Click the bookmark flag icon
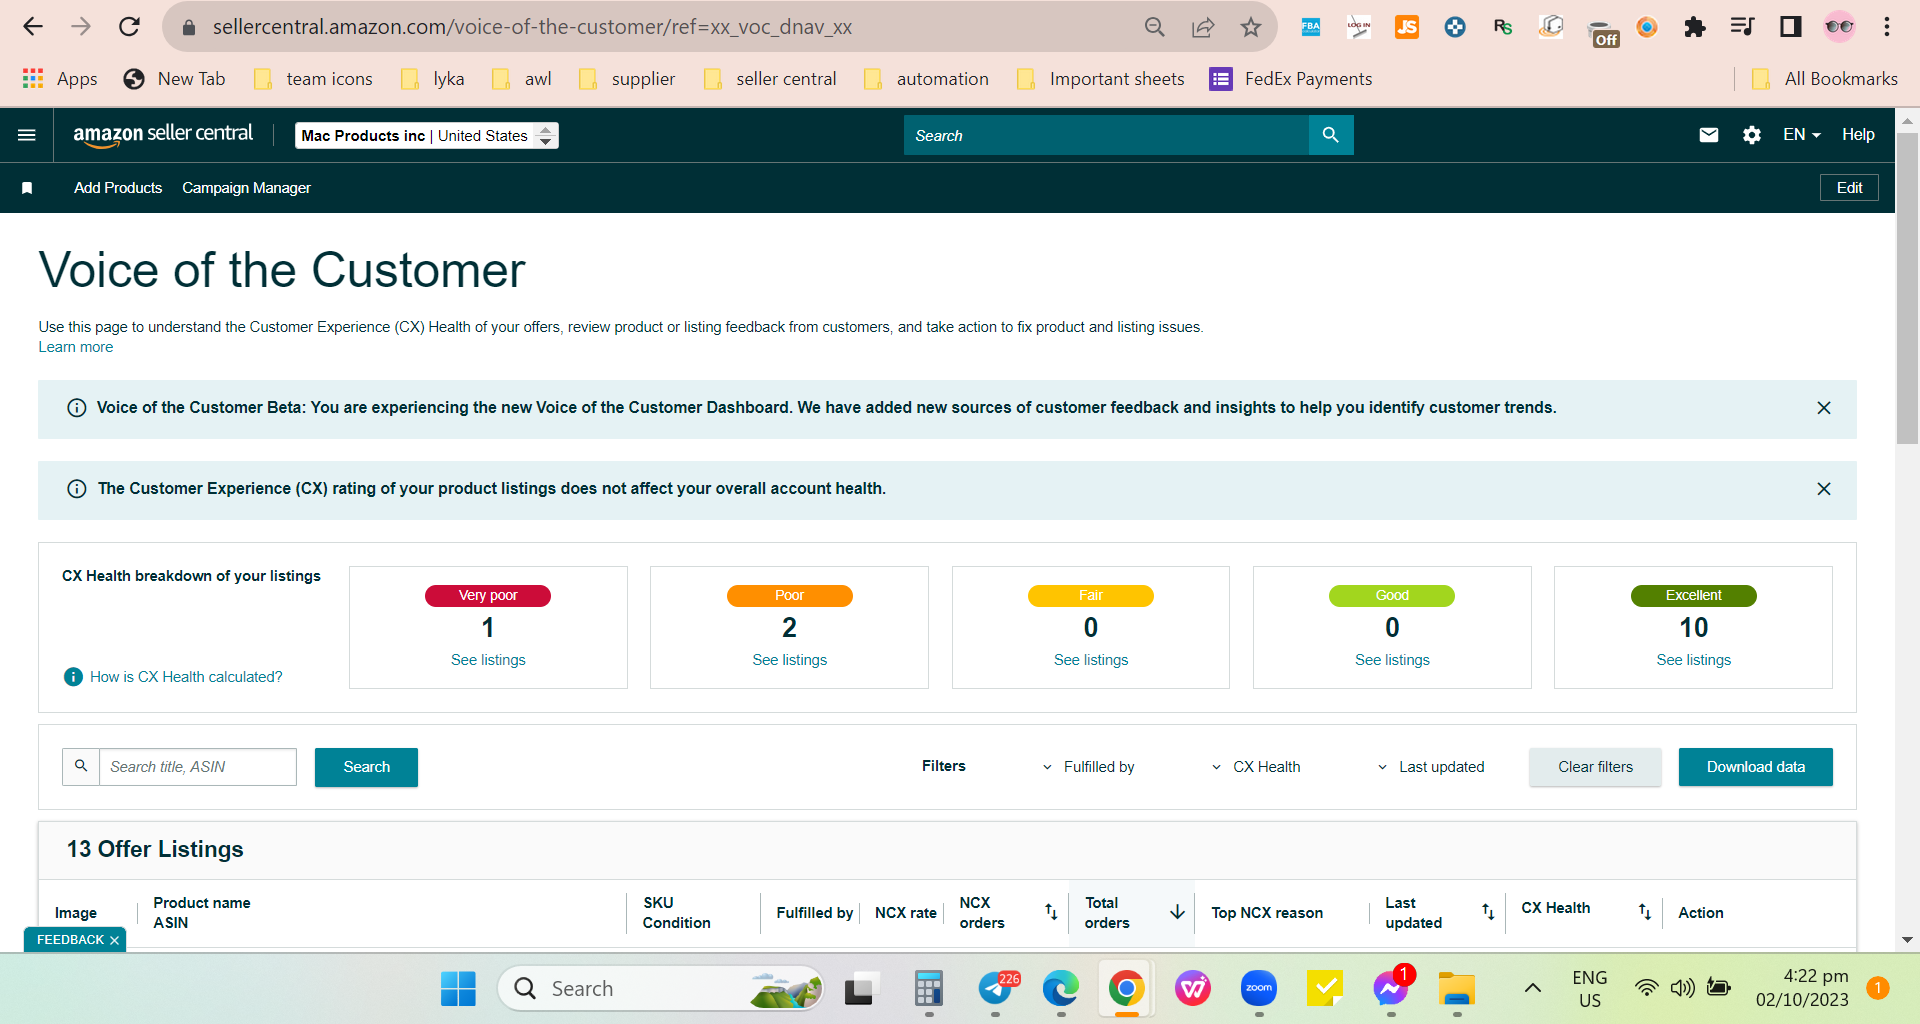 pyautogui.click(x=27, y=188)
